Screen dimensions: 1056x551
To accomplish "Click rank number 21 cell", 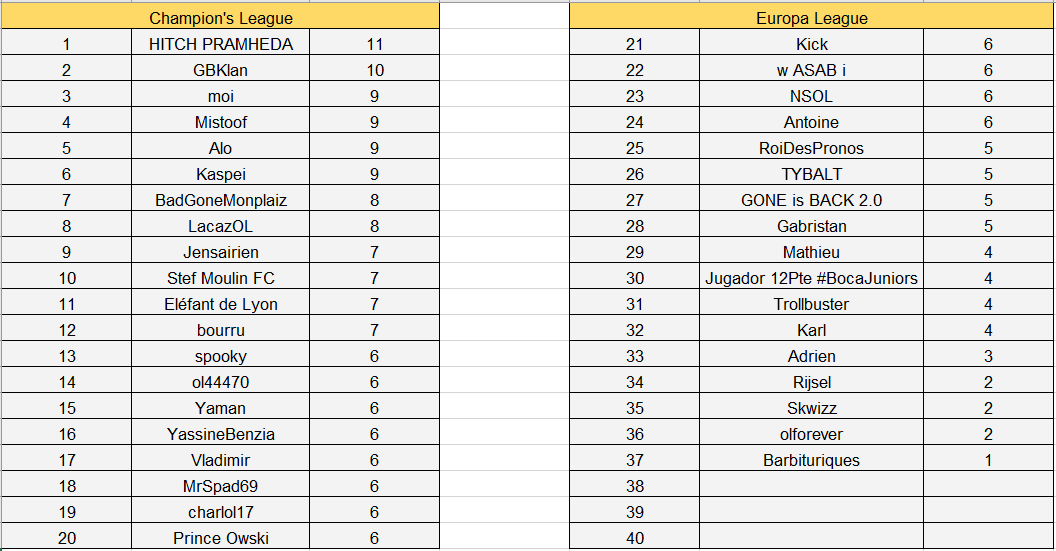I will (634, 44).
